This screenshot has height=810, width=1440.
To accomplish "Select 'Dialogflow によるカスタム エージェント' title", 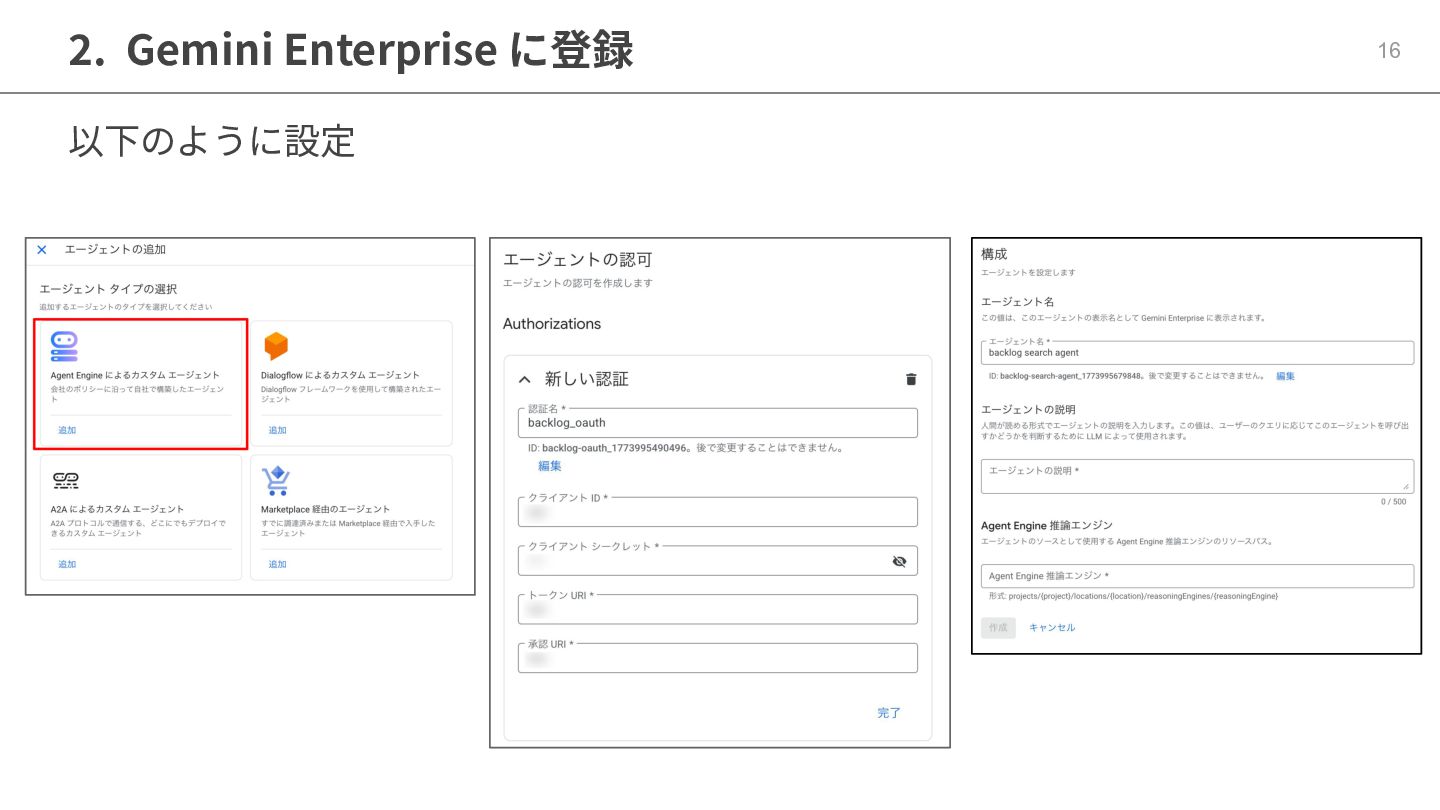I will [x=340, y=375].
